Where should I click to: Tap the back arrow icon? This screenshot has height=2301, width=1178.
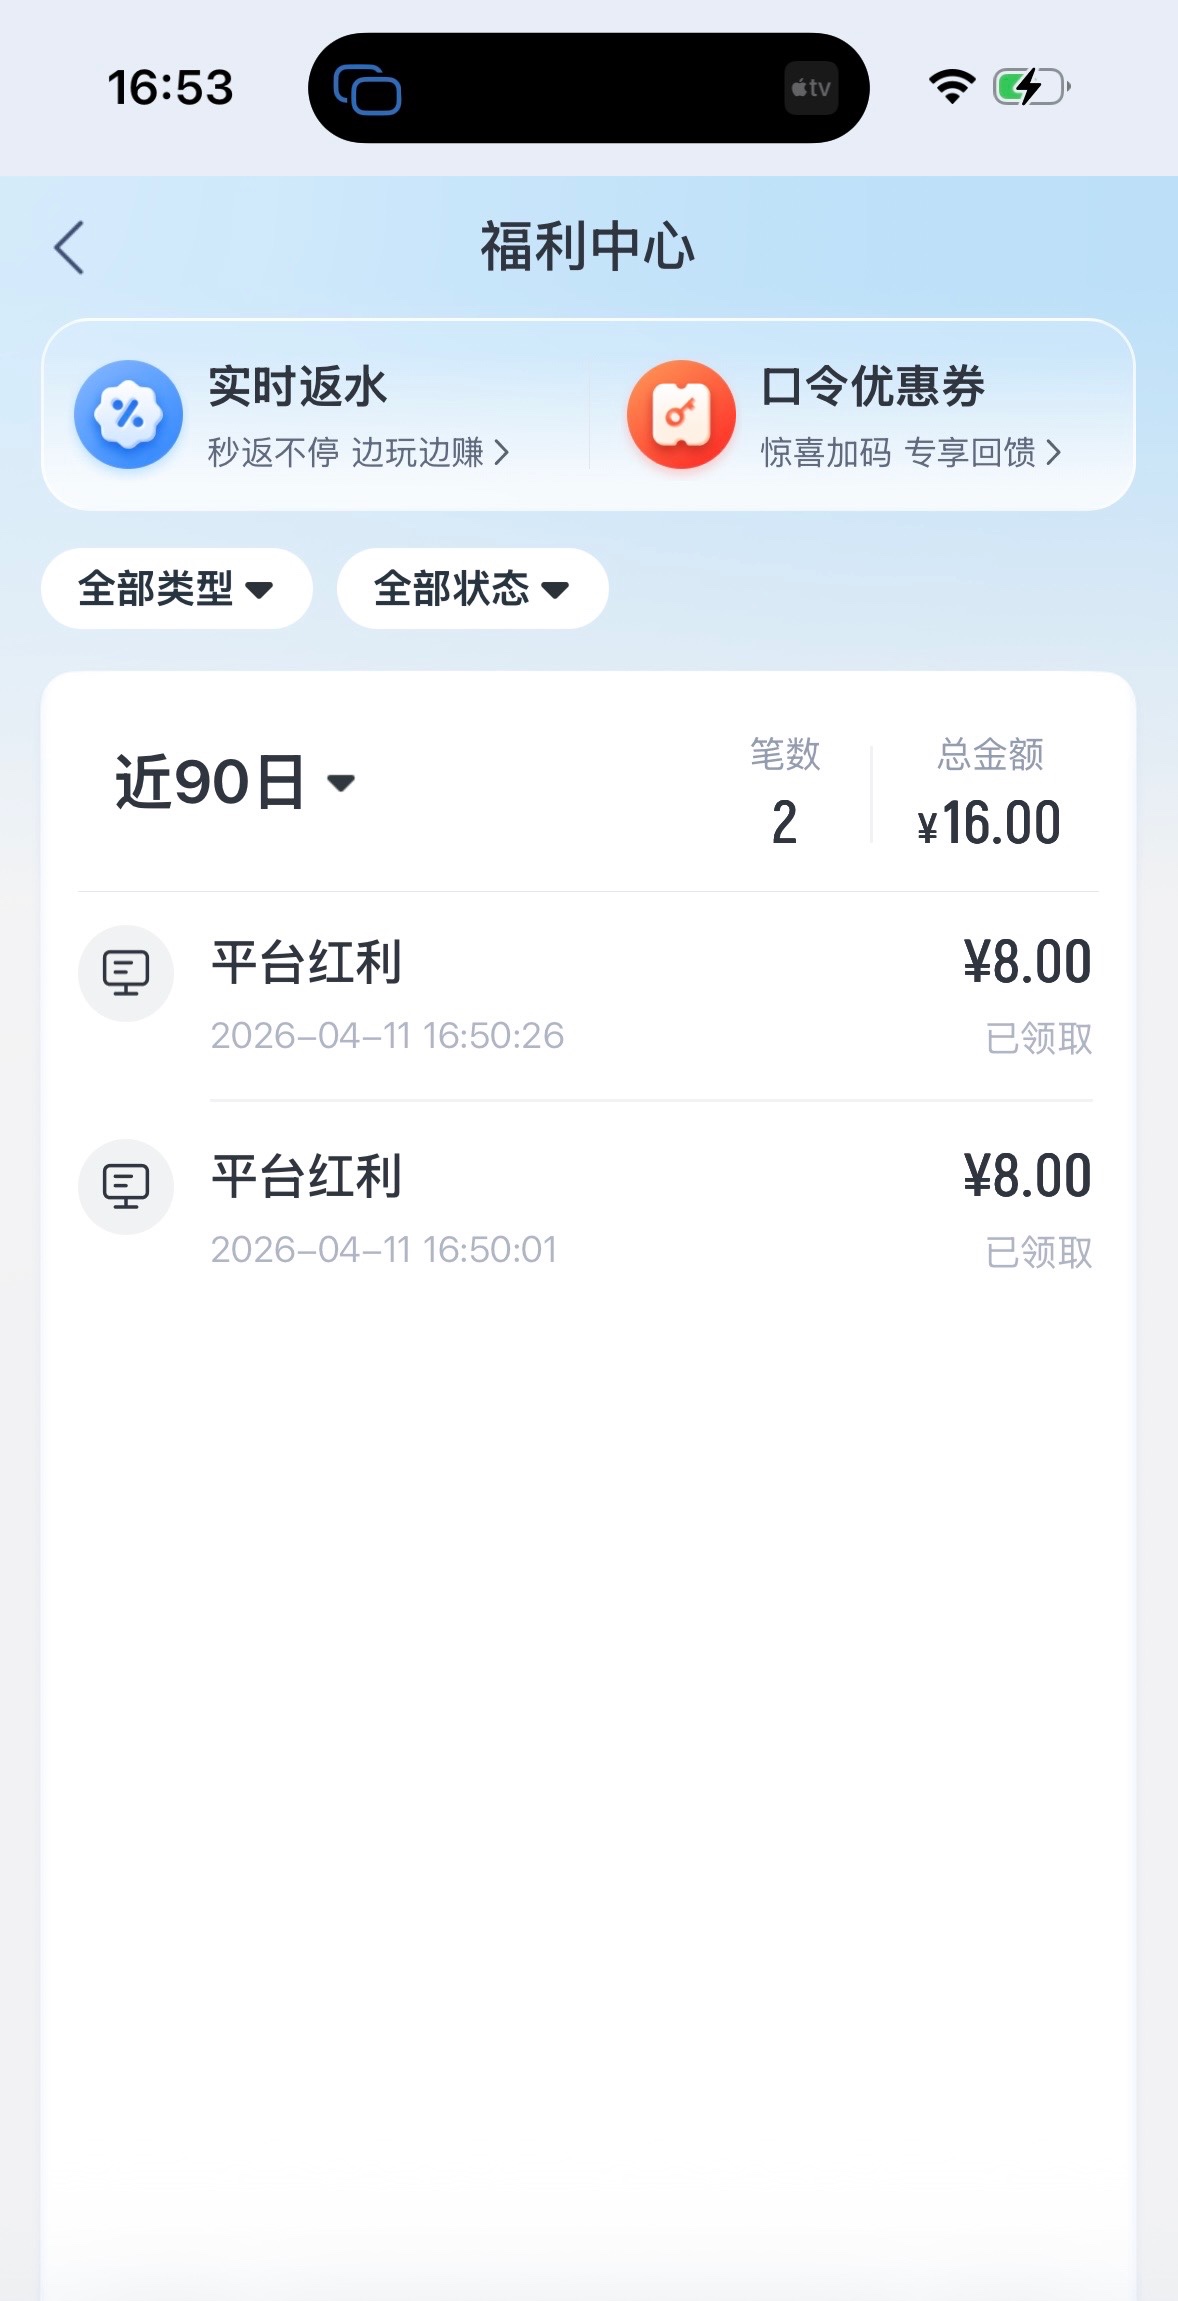click(x=69, y=248)
